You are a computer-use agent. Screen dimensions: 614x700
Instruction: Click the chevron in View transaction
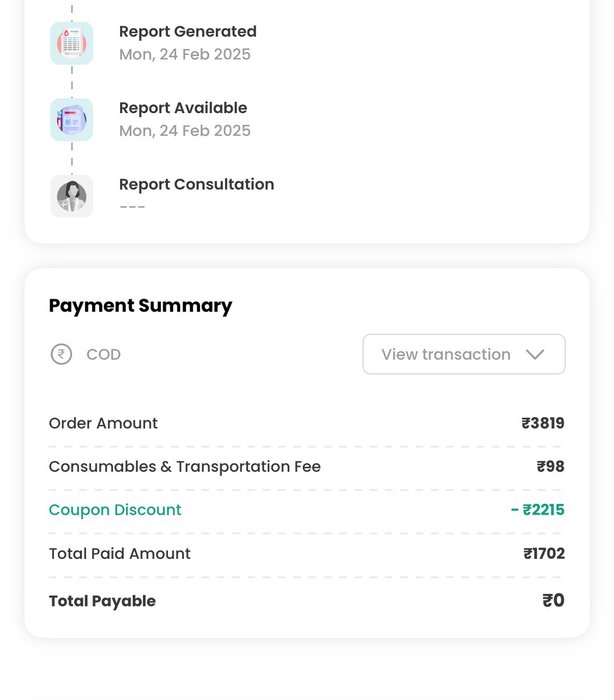[535, 354]
